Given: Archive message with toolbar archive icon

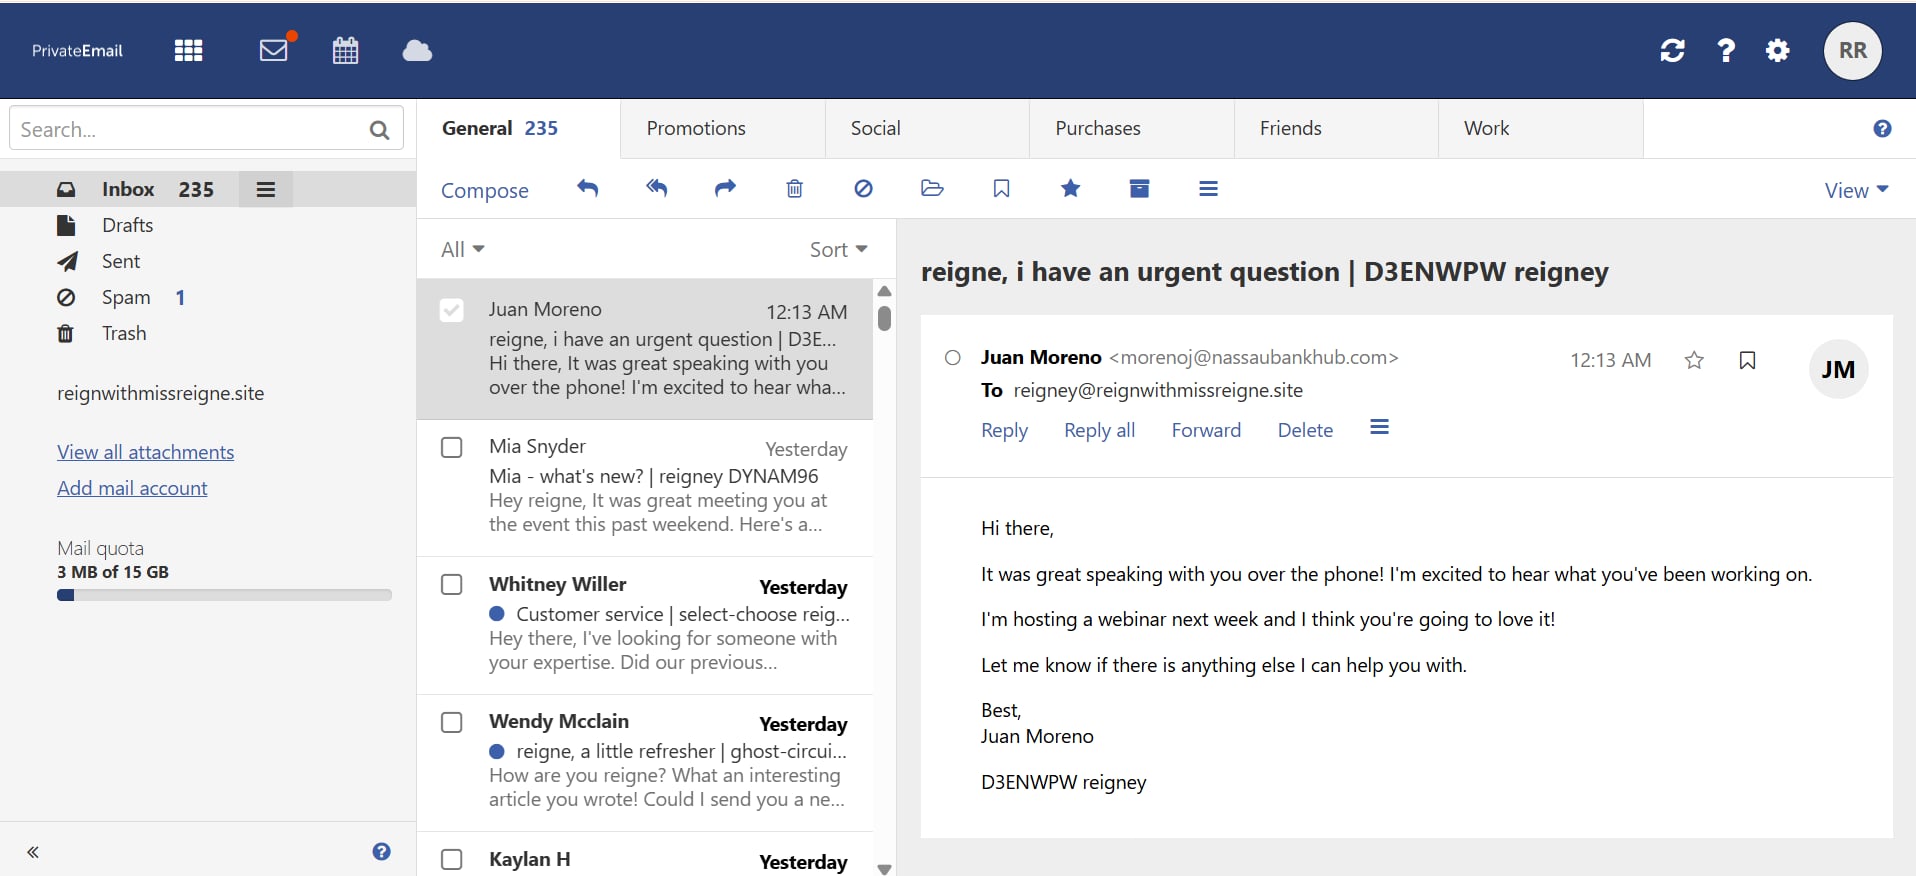Looking at the screenshot, I should pyautogui.click(x=1139, y=188).
